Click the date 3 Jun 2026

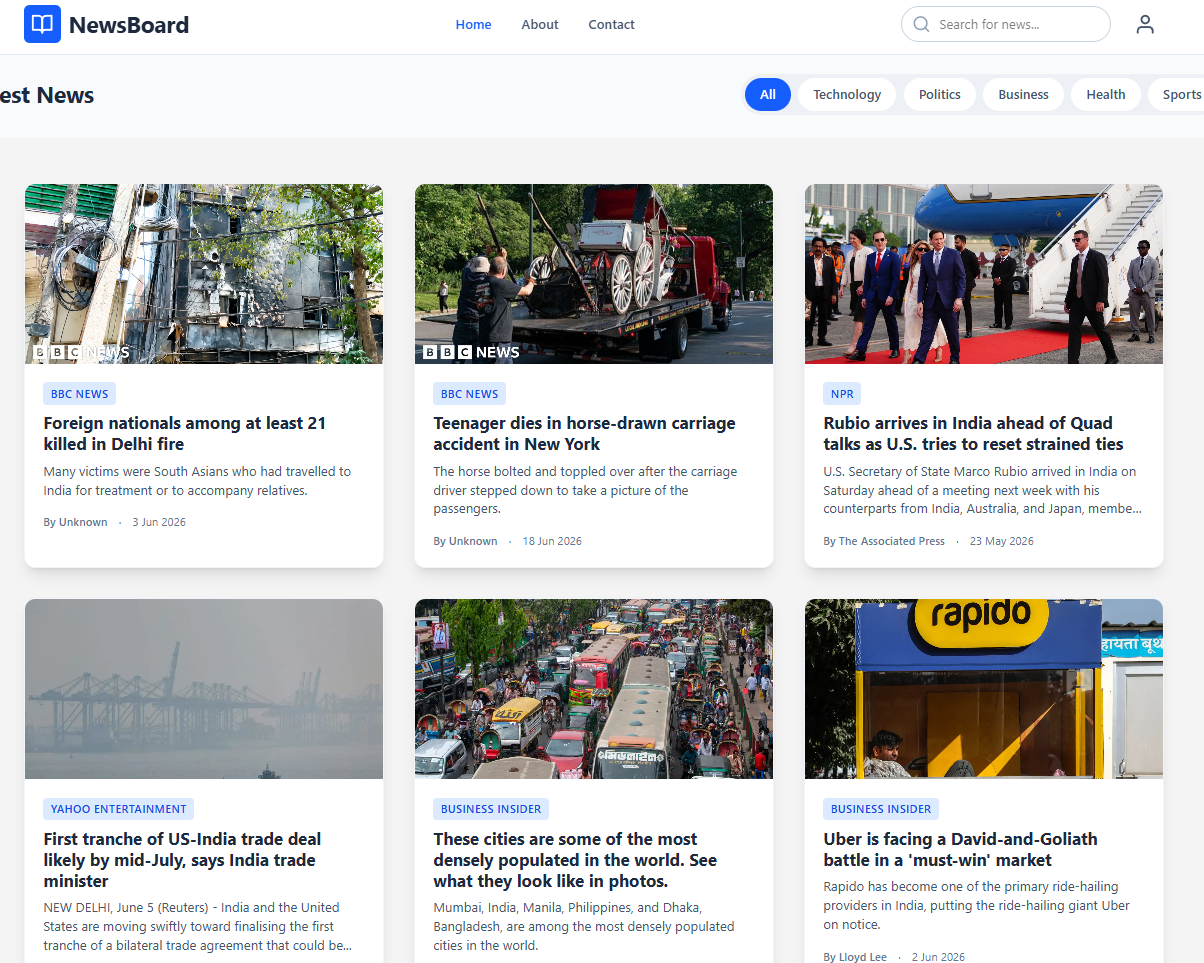159,522
